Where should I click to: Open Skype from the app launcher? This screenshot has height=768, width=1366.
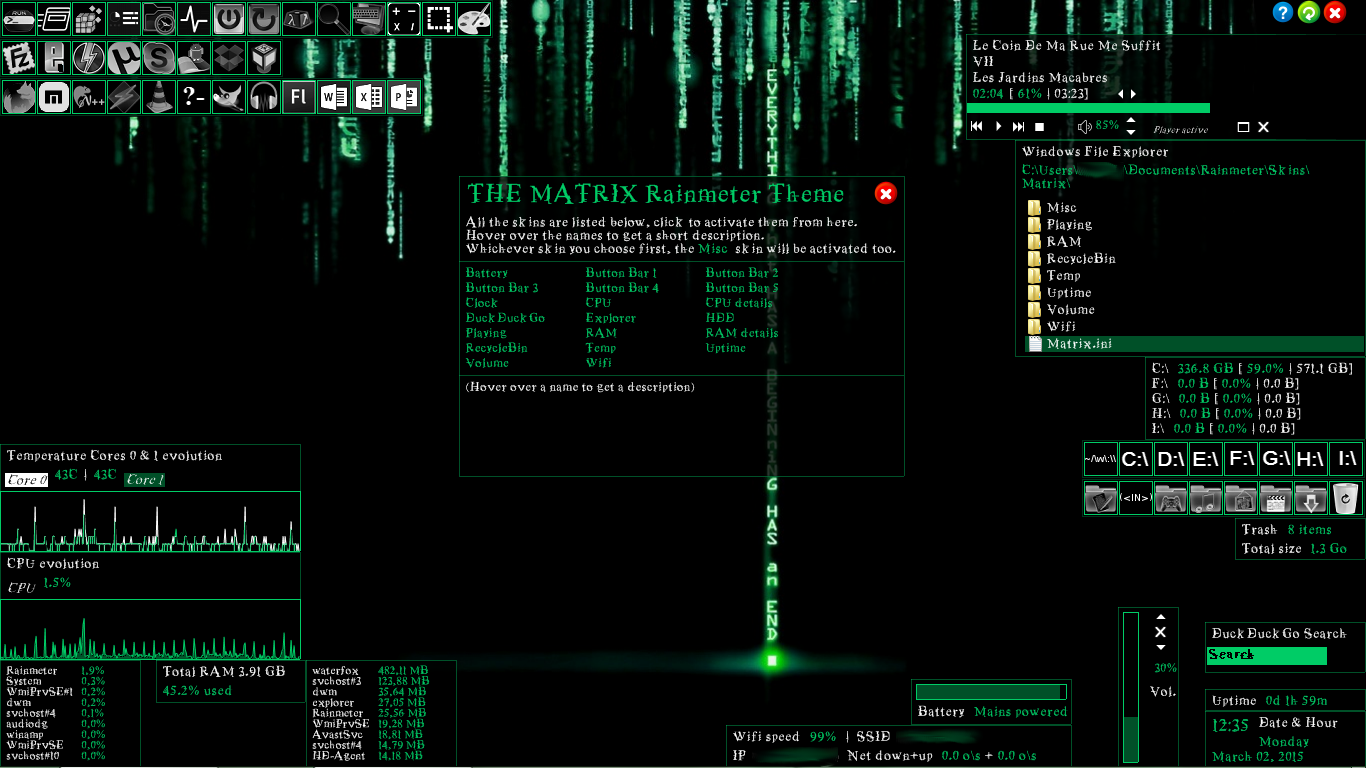click(x=158, y=57)
